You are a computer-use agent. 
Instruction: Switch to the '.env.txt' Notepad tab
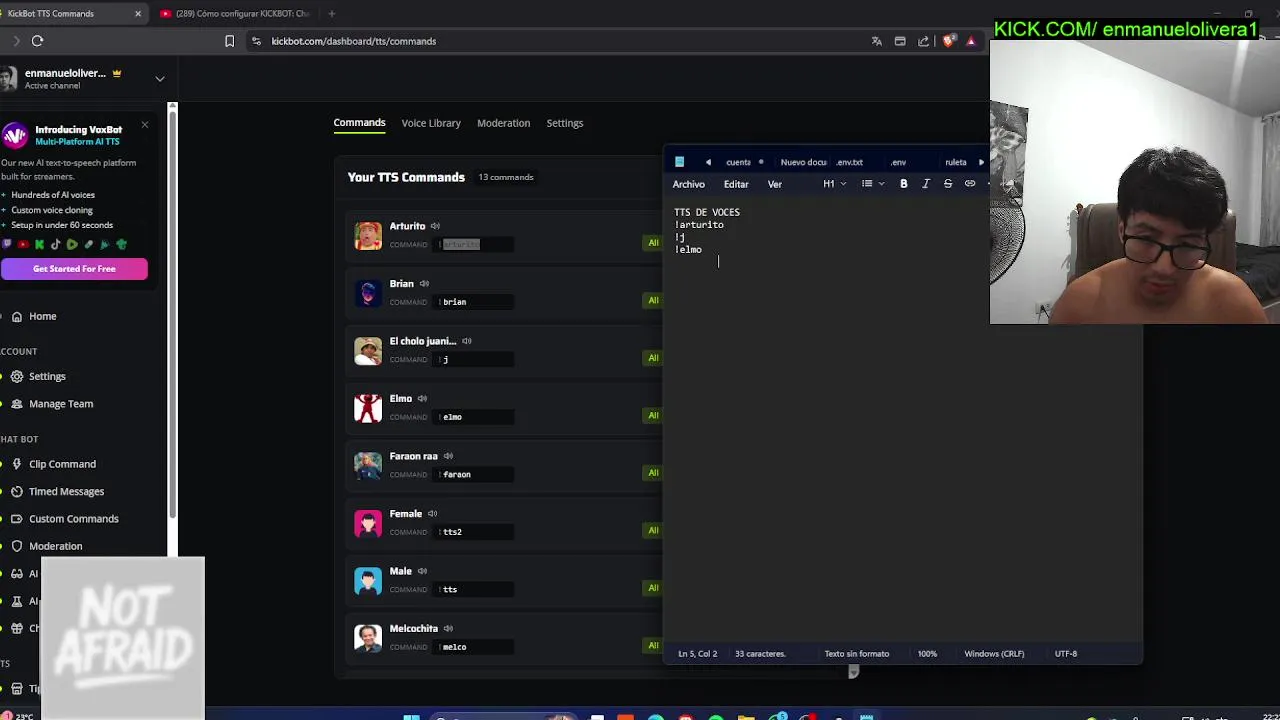tap(850, 162)
